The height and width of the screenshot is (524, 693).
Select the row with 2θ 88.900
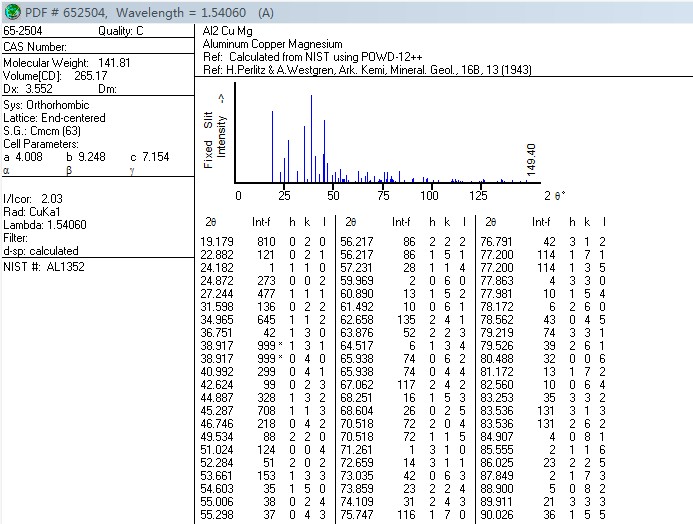pos(543,489)
